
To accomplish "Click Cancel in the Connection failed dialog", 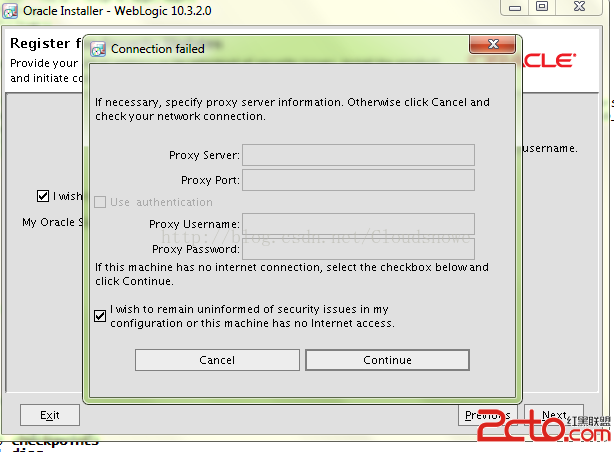I will [x=217, y=360].
